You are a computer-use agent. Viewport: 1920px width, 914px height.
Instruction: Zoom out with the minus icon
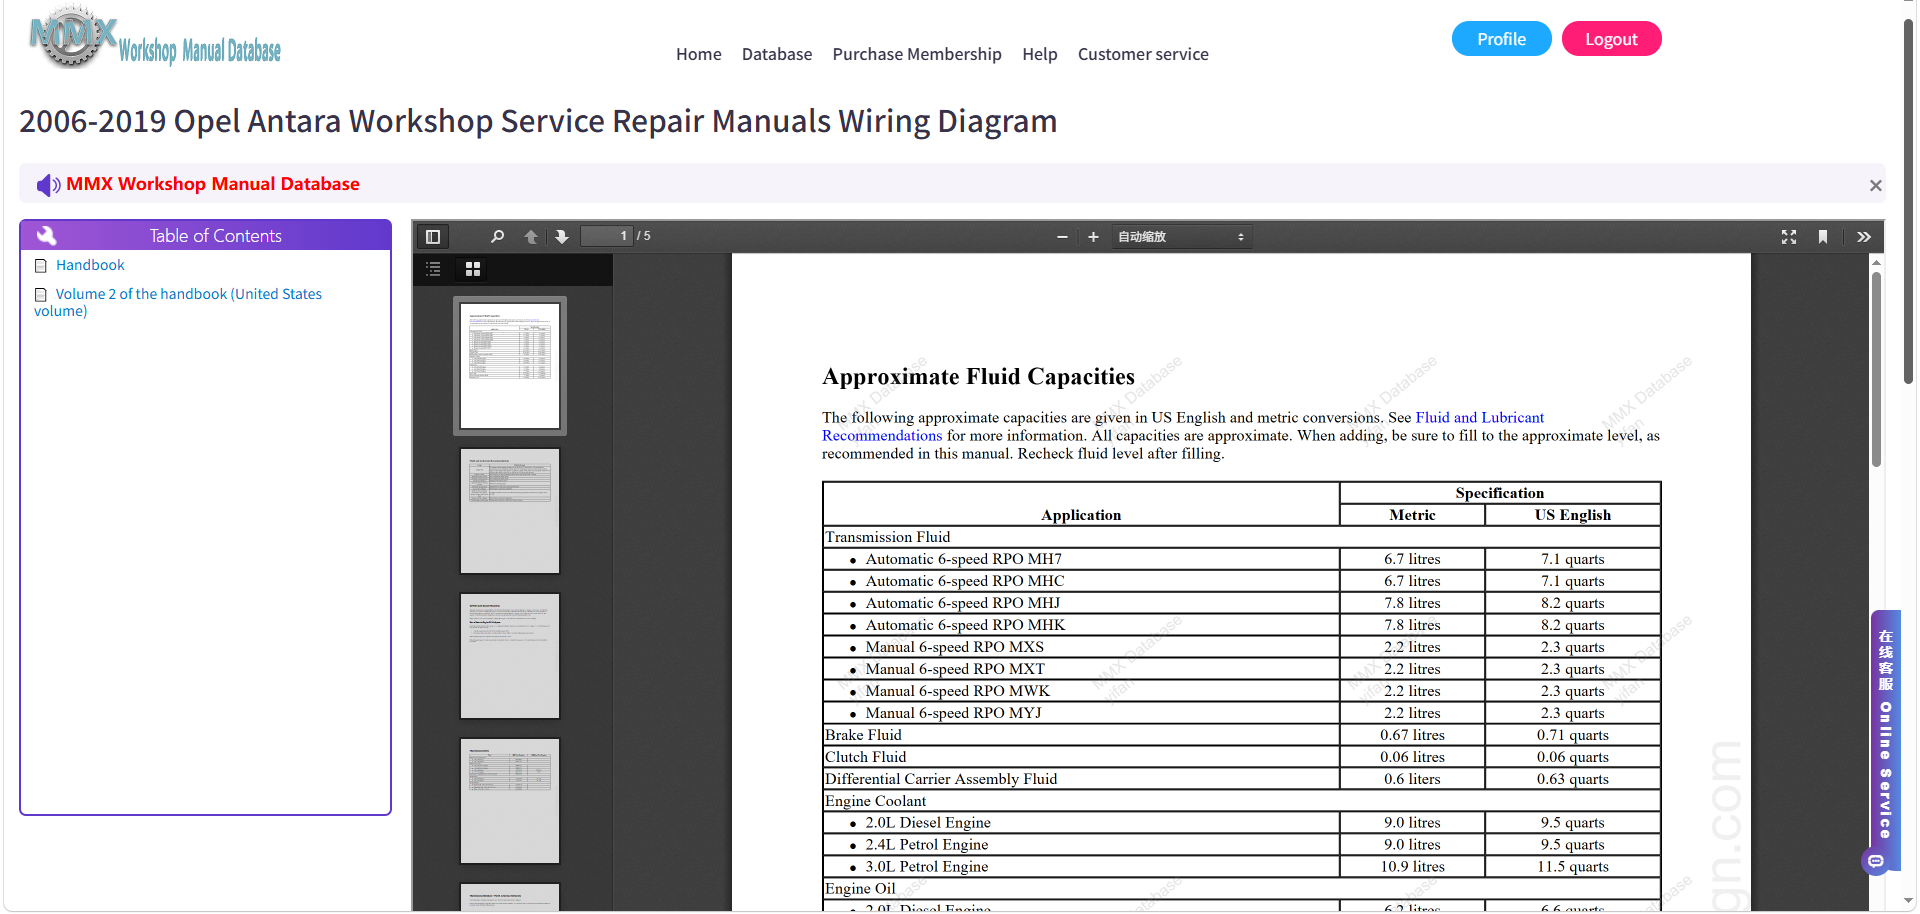pos(1062,237)
